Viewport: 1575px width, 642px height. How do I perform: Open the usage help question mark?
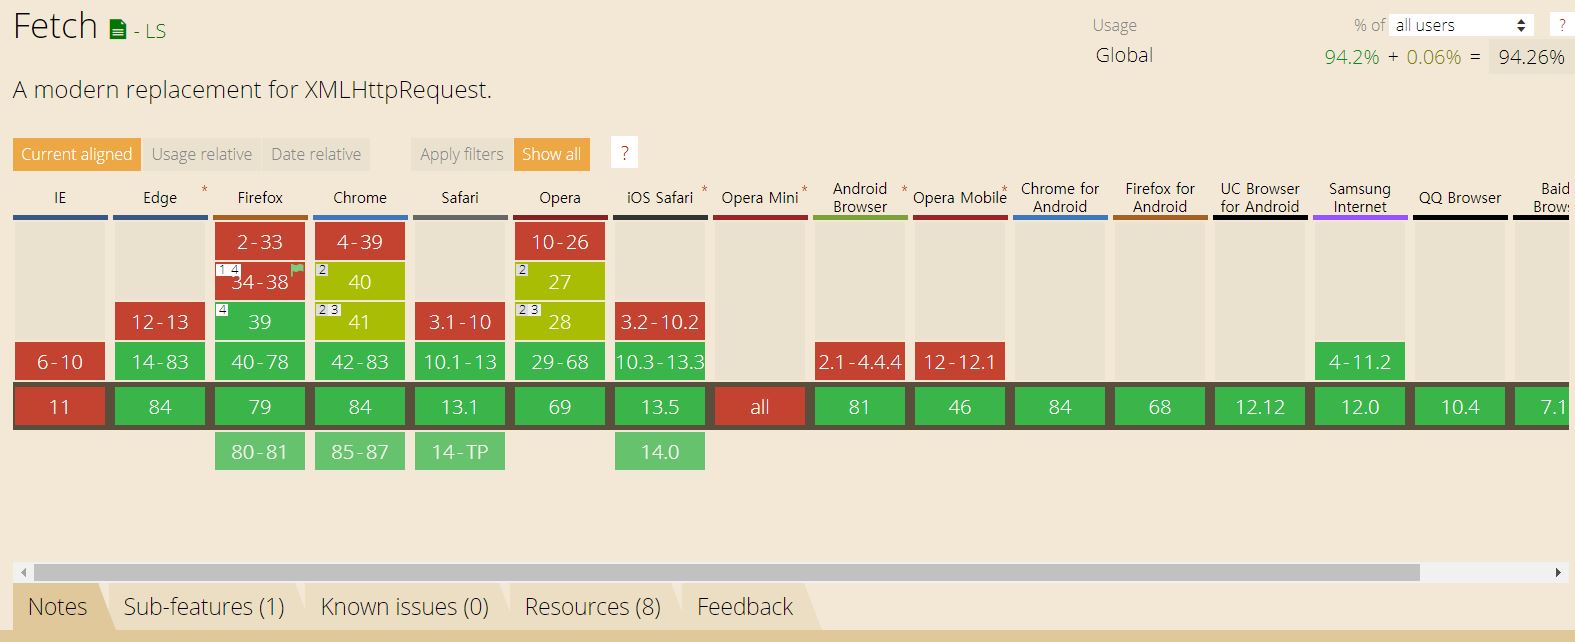(1562, 25)
